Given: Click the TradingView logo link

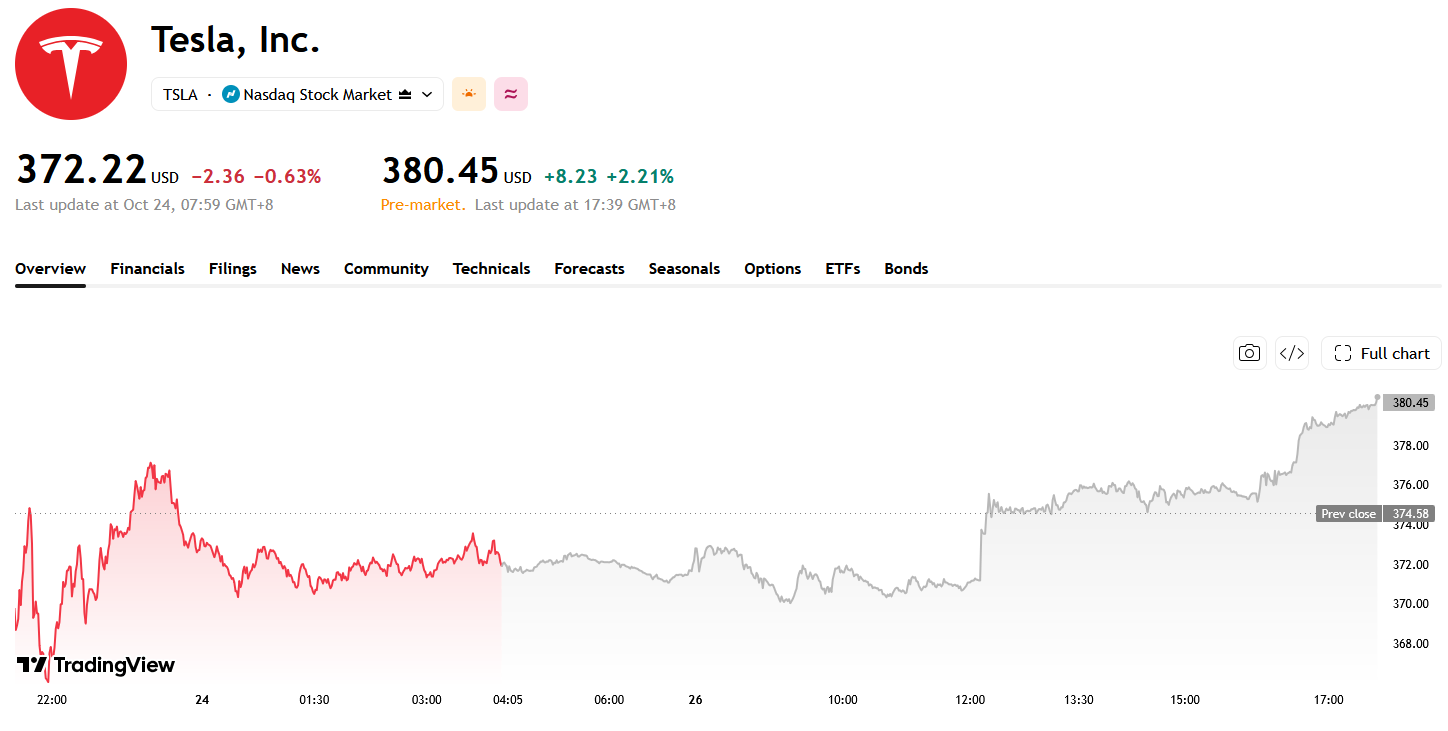Looking at the screenshot, I should (96, 665).
